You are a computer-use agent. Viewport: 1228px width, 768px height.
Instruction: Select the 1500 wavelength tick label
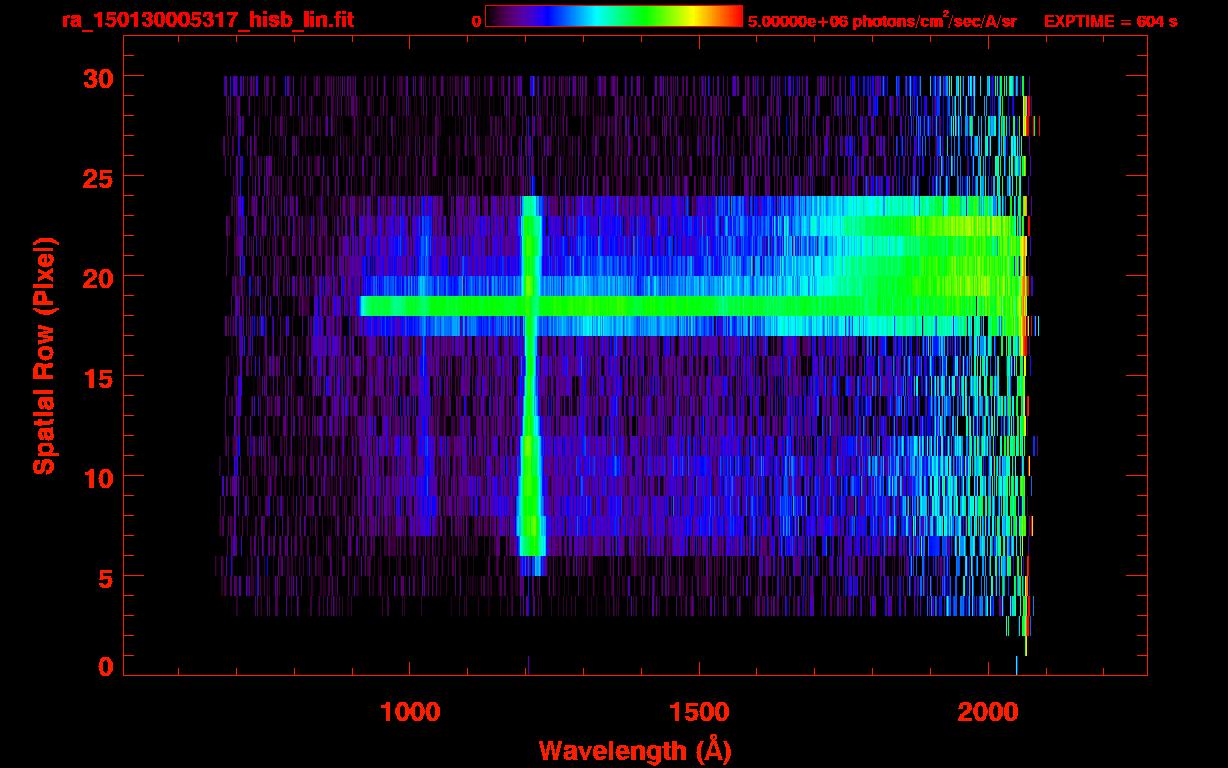click(698, 712)
